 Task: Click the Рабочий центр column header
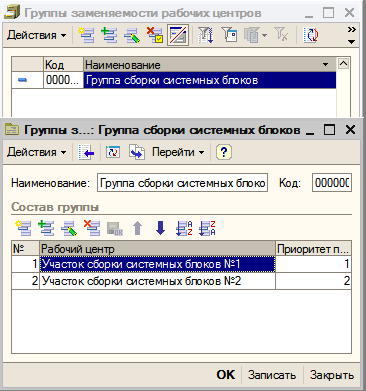[157, 249]
